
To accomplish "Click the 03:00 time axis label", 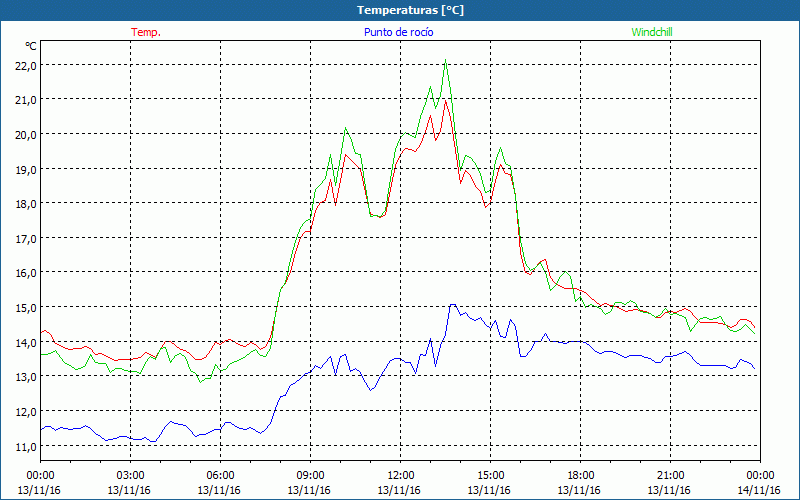I will click(131, 476).
